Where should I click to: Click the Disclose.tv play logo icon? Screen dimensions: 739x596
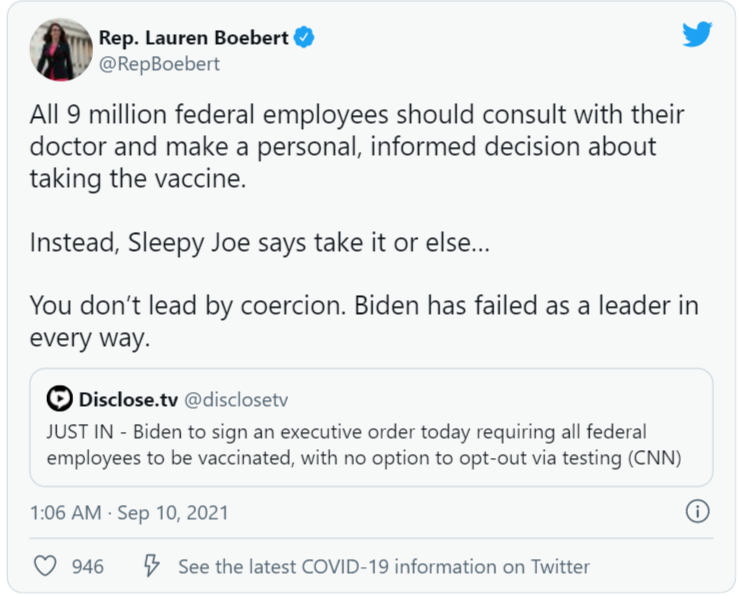tap(59, 400)
